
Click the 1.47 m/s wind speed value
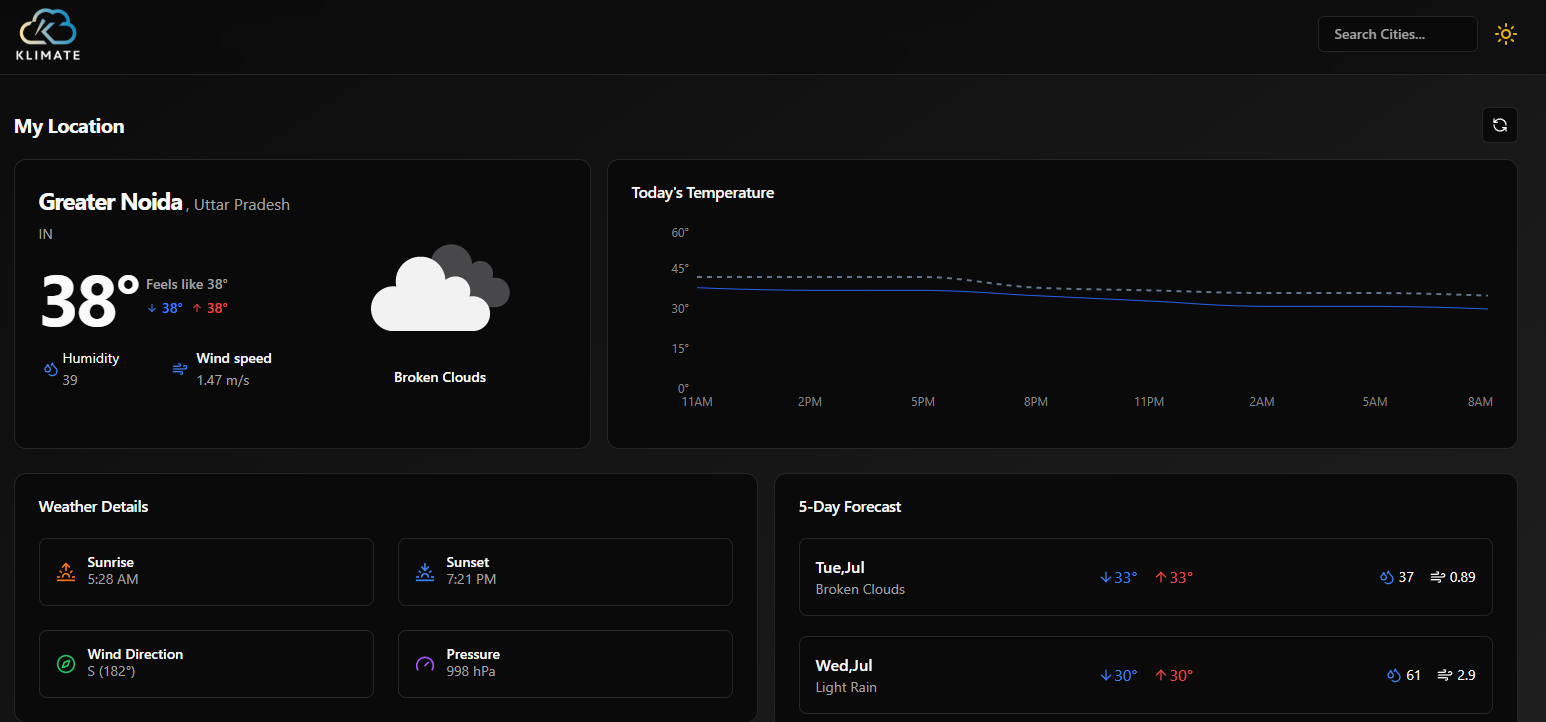[x=223, y=380]
